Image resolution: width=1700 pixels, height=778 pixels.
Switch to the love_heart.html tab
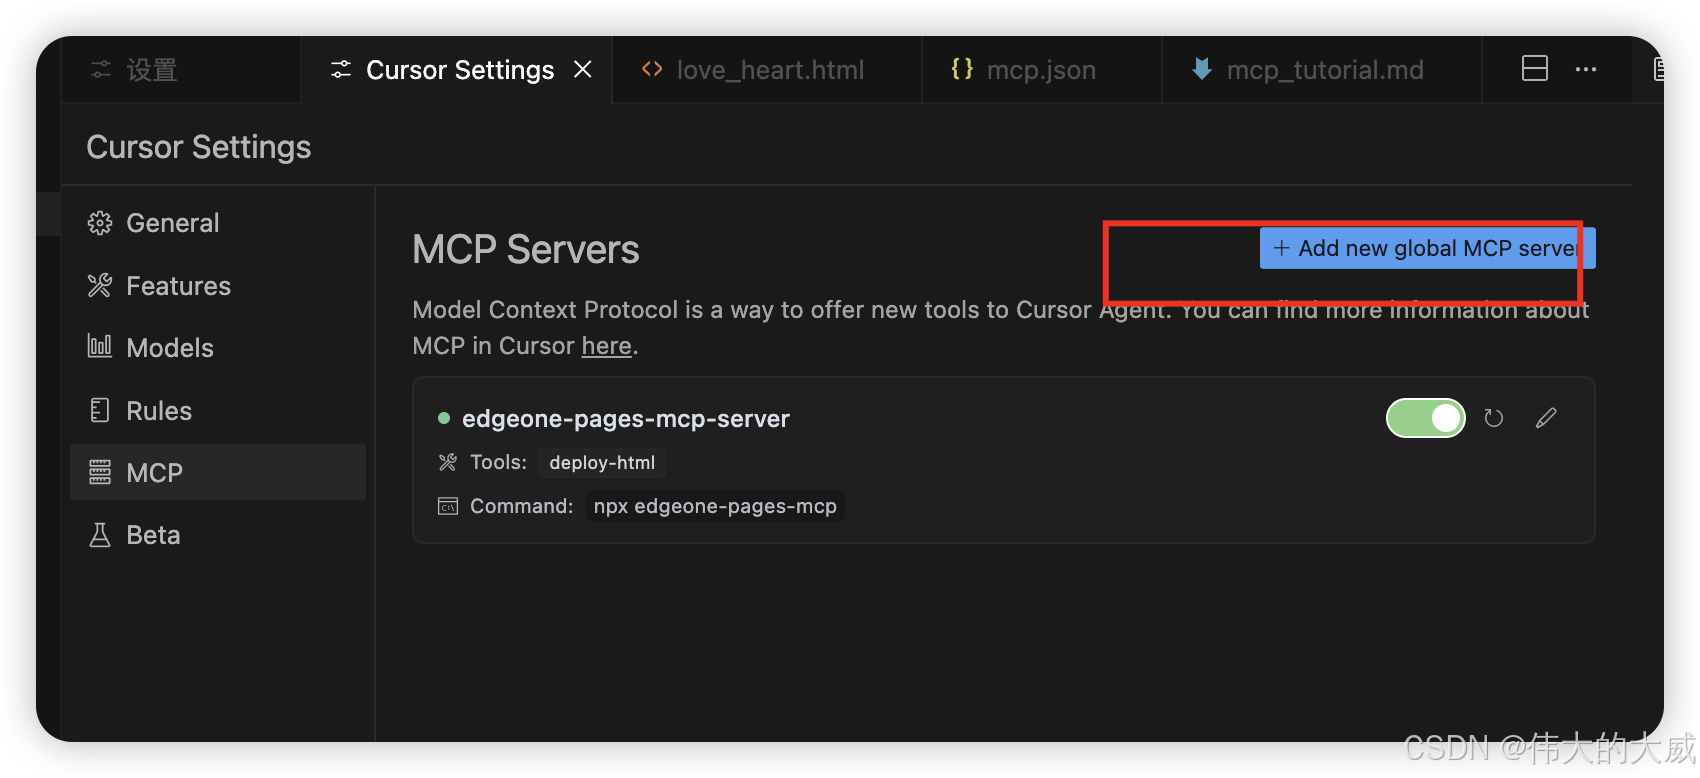(767, 69)
